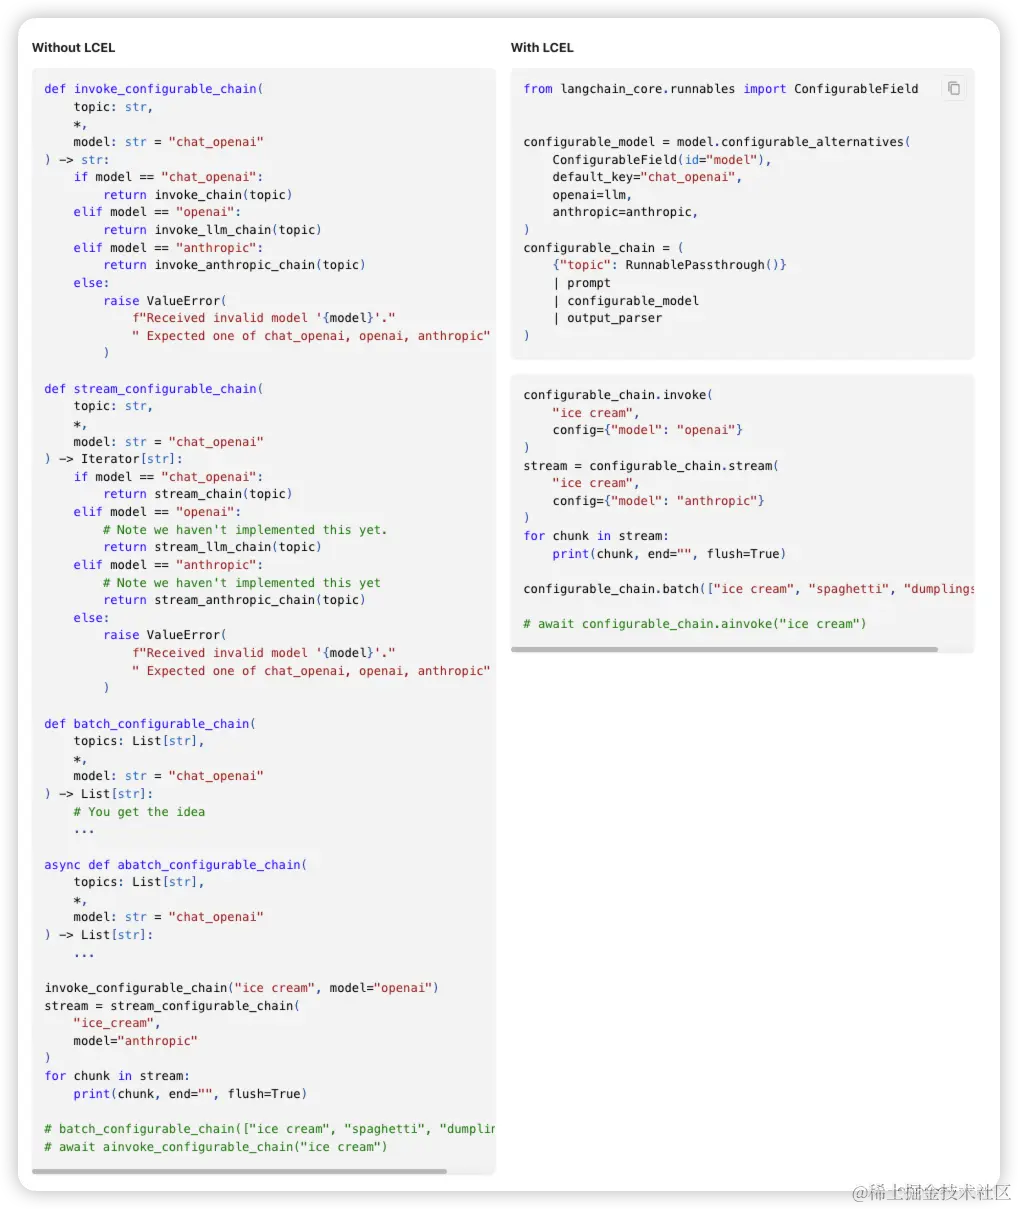Click 'stream = configurable_chain.stream(' line
Screen dimensions: 1018x1209
coord(651,466)
